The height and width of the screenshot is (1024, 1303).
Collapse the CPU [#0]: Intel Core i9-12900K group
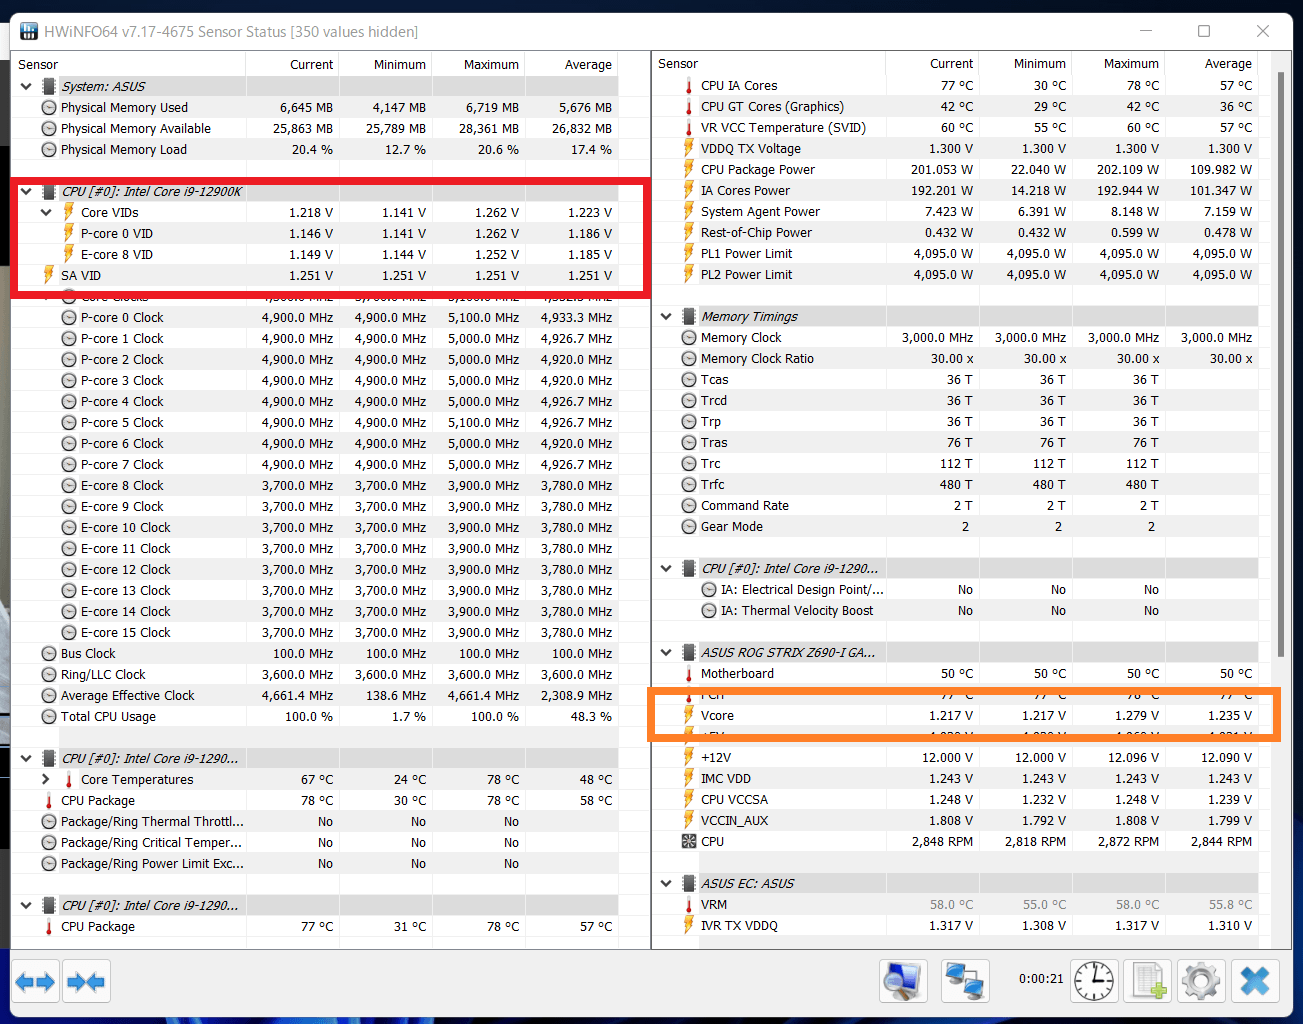[26, 191]
